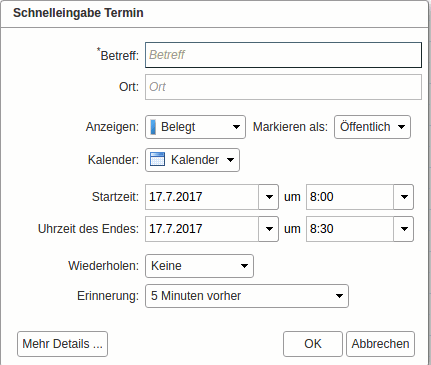Click into the Ort text field
431x365 pixels.
(x=283, y=87)
